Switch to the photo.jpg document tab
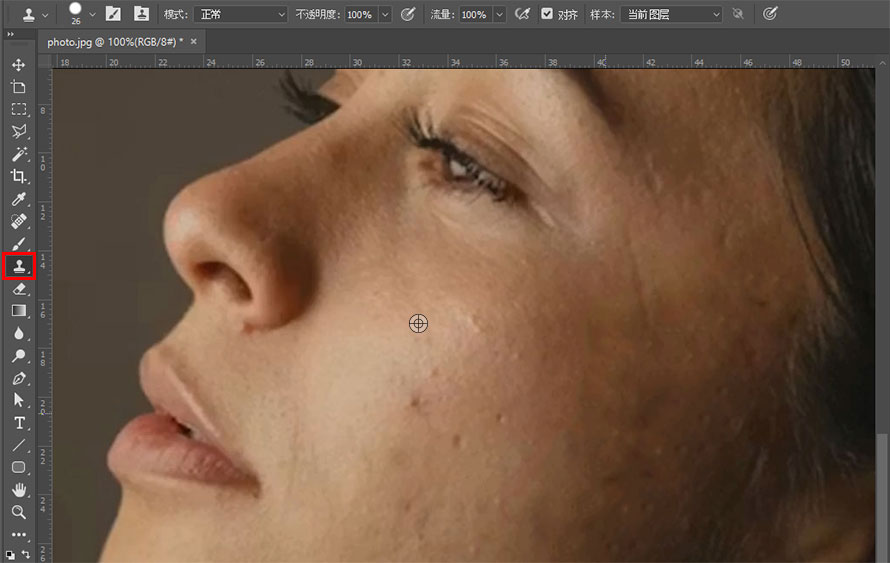Screen dimensions: 890x563 (x=115, y=42)
